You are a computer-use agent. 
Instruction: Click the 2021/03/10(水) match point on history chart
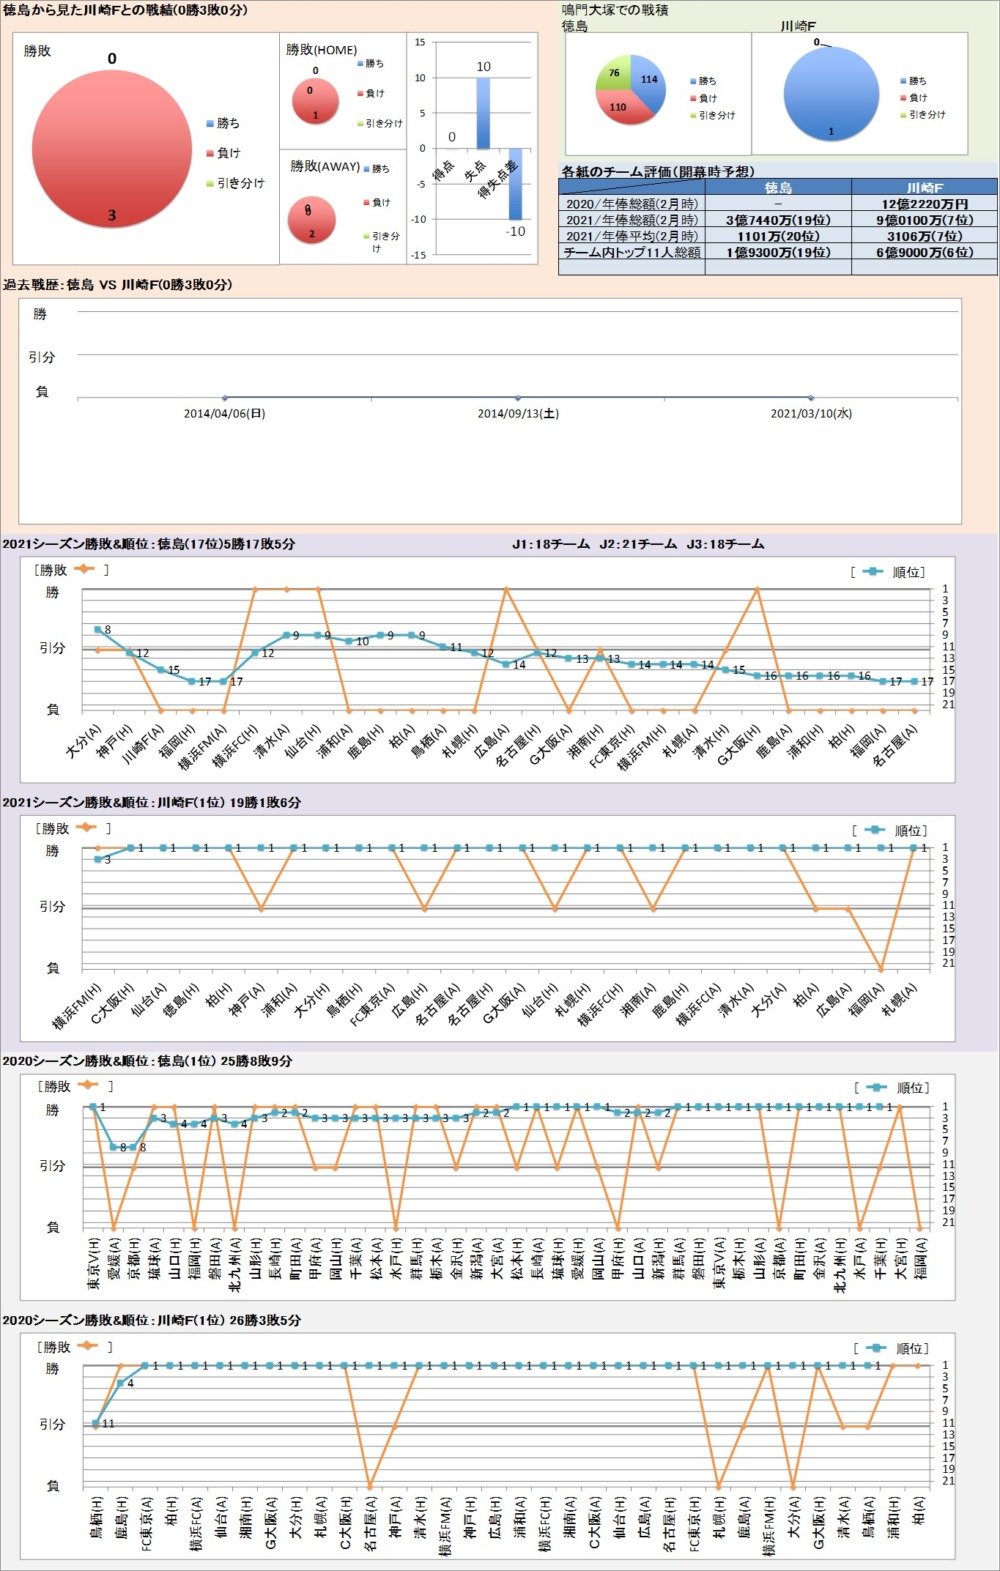coord(810,398)
